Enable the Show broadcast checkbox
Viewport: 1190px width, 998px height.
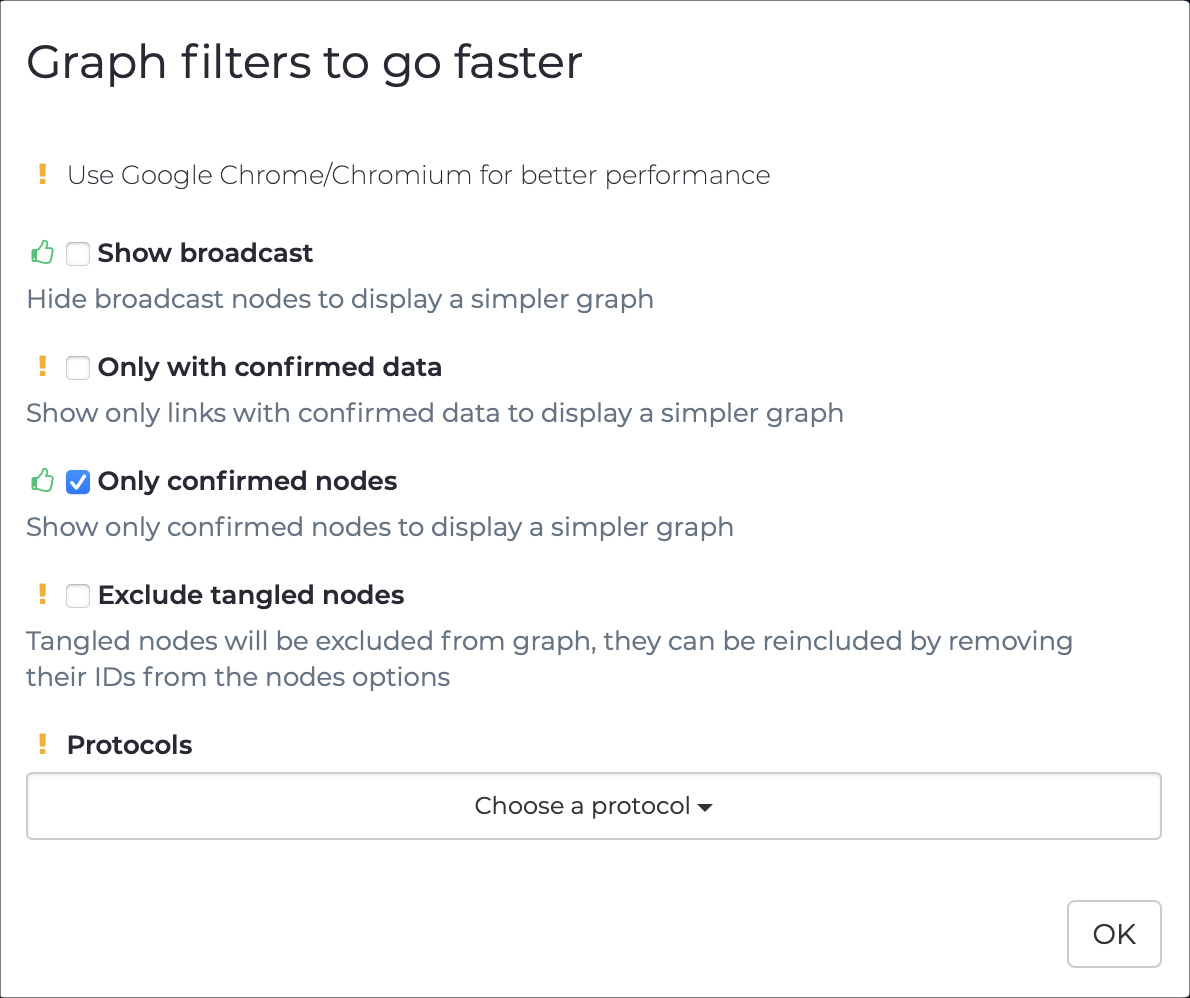[x=78, y=254]
